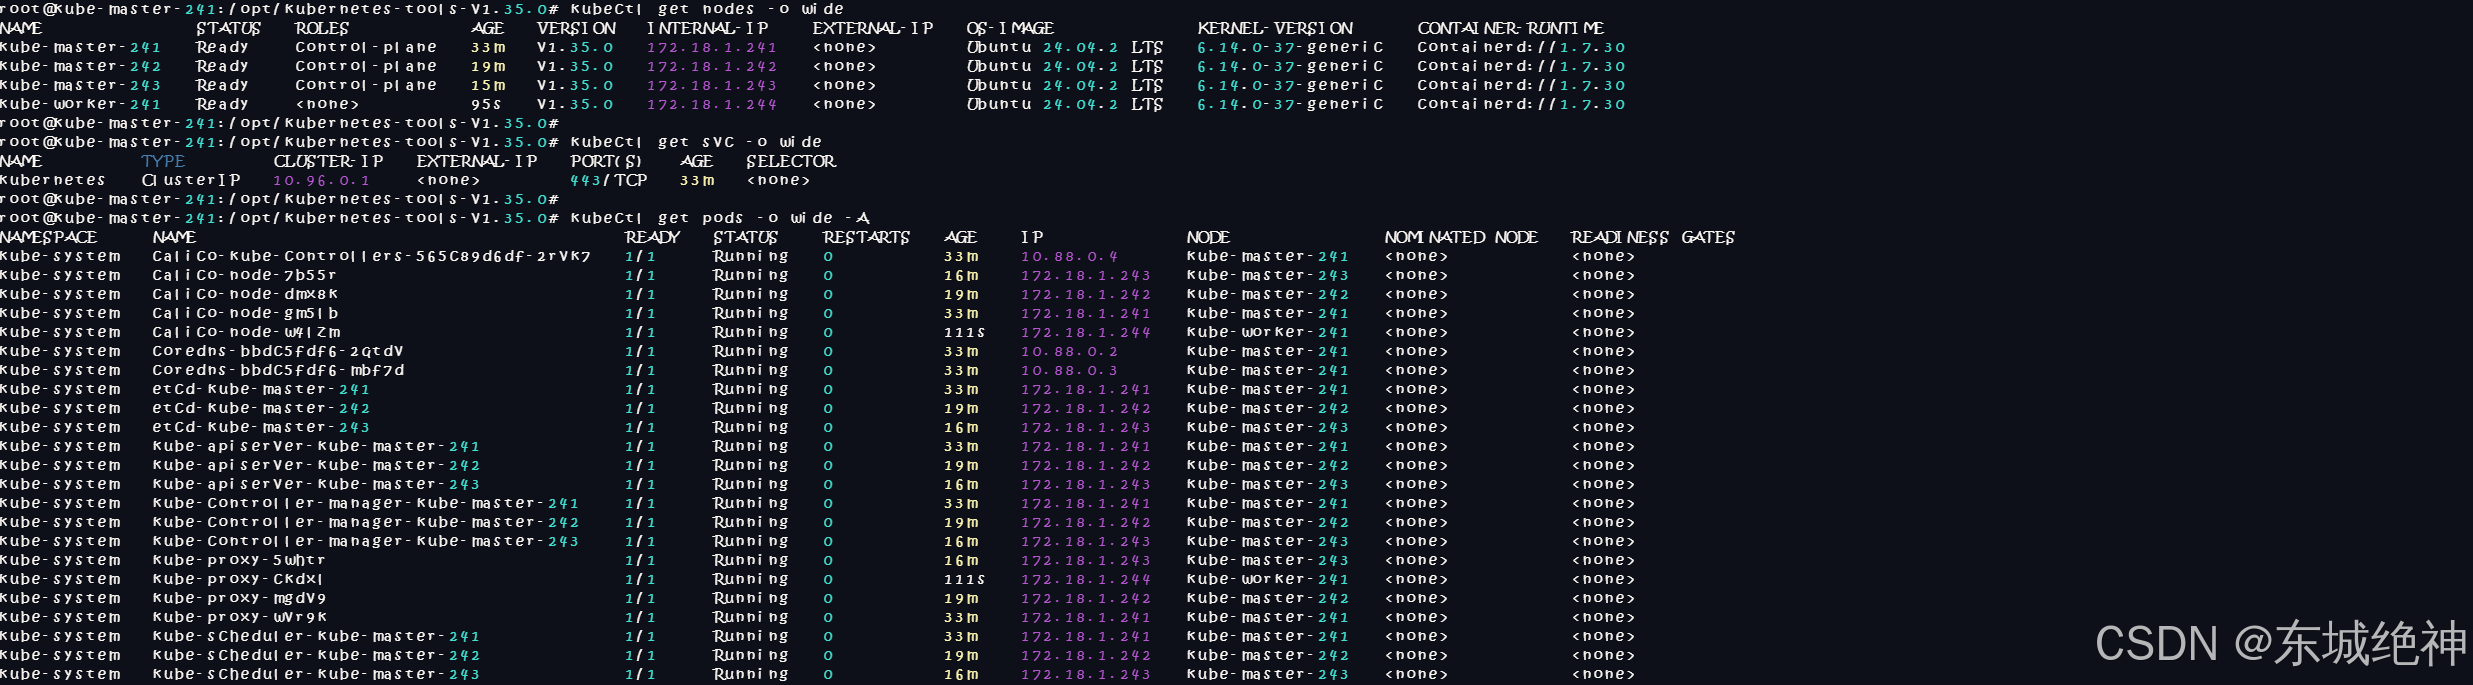2473x685 pixels.
Task: Click the NAMESPACE column header
Action: [x=49, y=238]
